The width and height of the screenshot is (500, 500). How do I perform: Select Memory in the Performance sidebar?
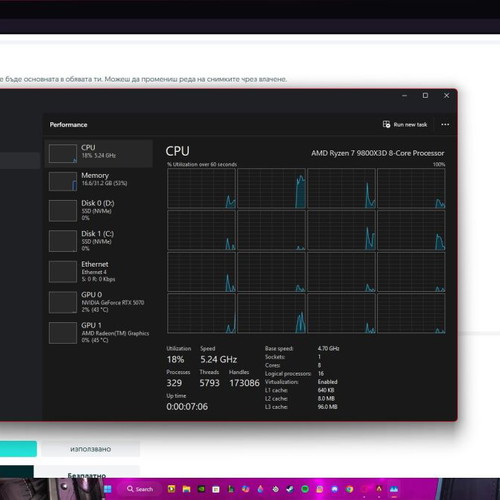pyautogui.click(x=99, y=181)
